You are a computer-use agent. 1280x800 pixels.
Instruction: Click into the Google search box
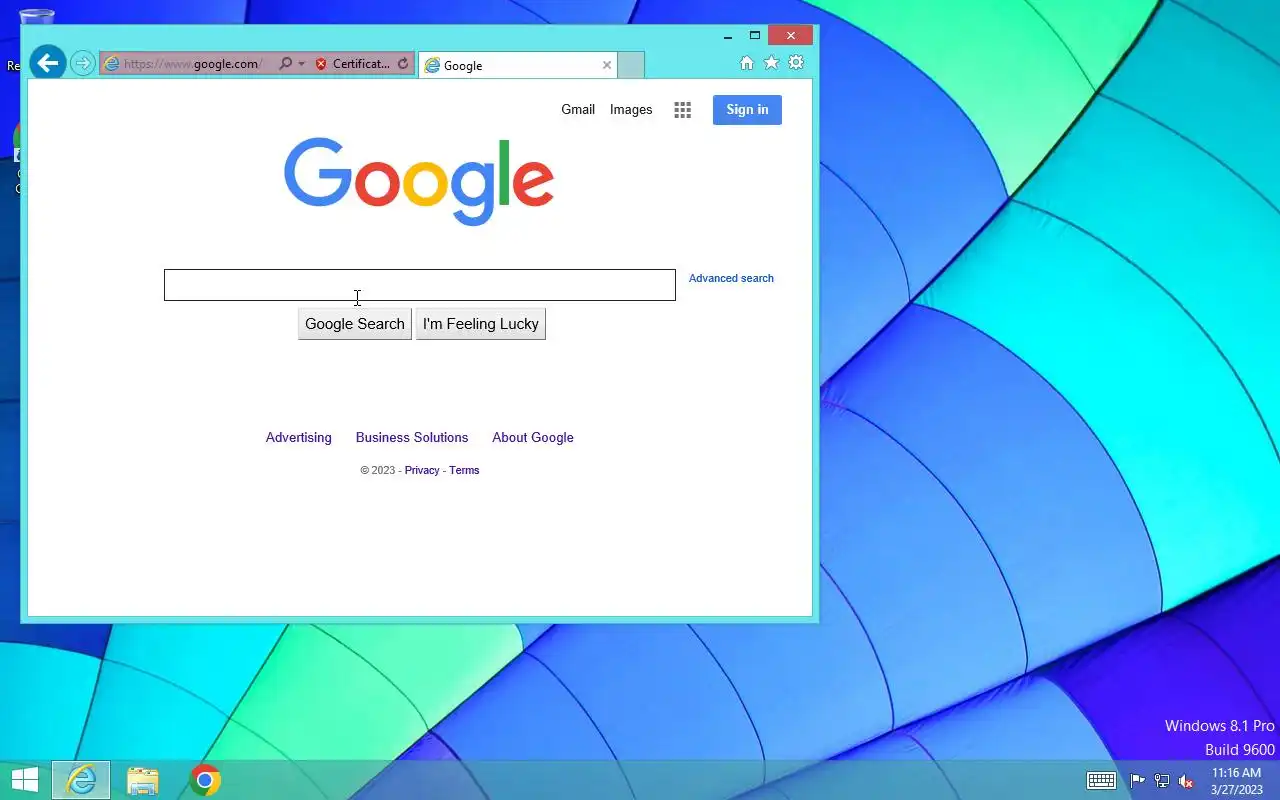click(x=420, y=285)
